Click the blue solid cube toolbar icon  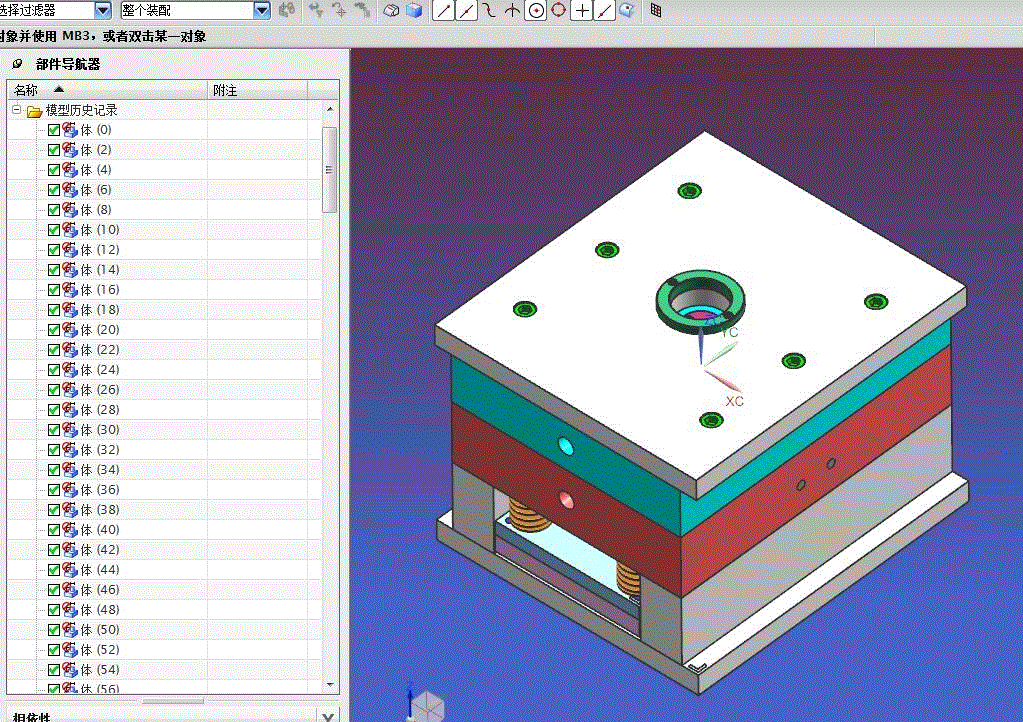[414, 10]
